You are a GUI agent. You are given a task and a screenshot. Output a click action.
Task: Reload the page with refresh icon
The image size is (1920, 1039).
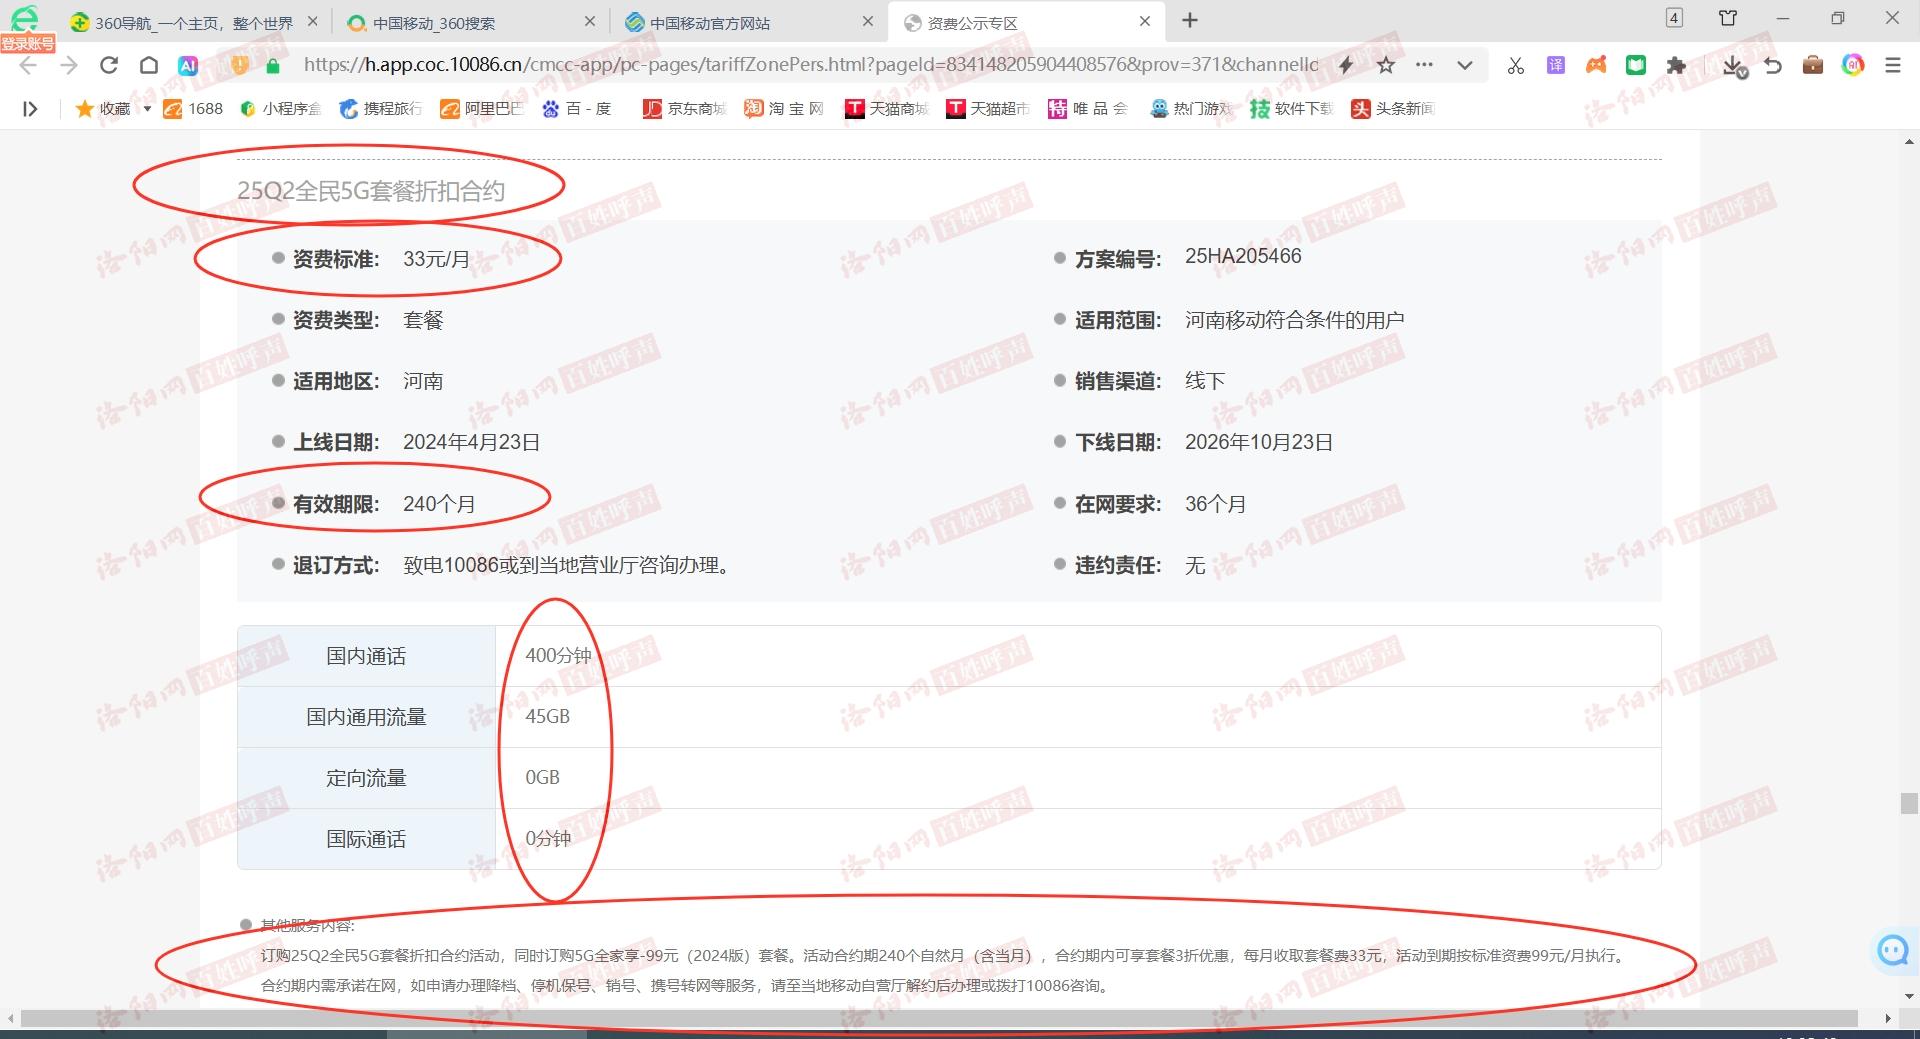point(108,65)
